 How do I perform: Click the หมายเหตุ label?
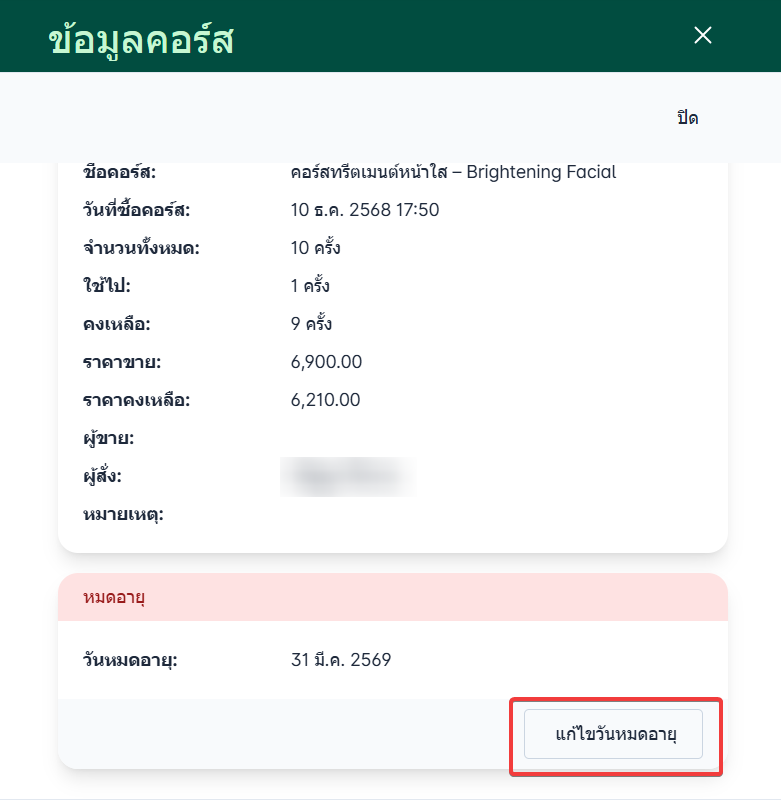[x=123, y=515]
